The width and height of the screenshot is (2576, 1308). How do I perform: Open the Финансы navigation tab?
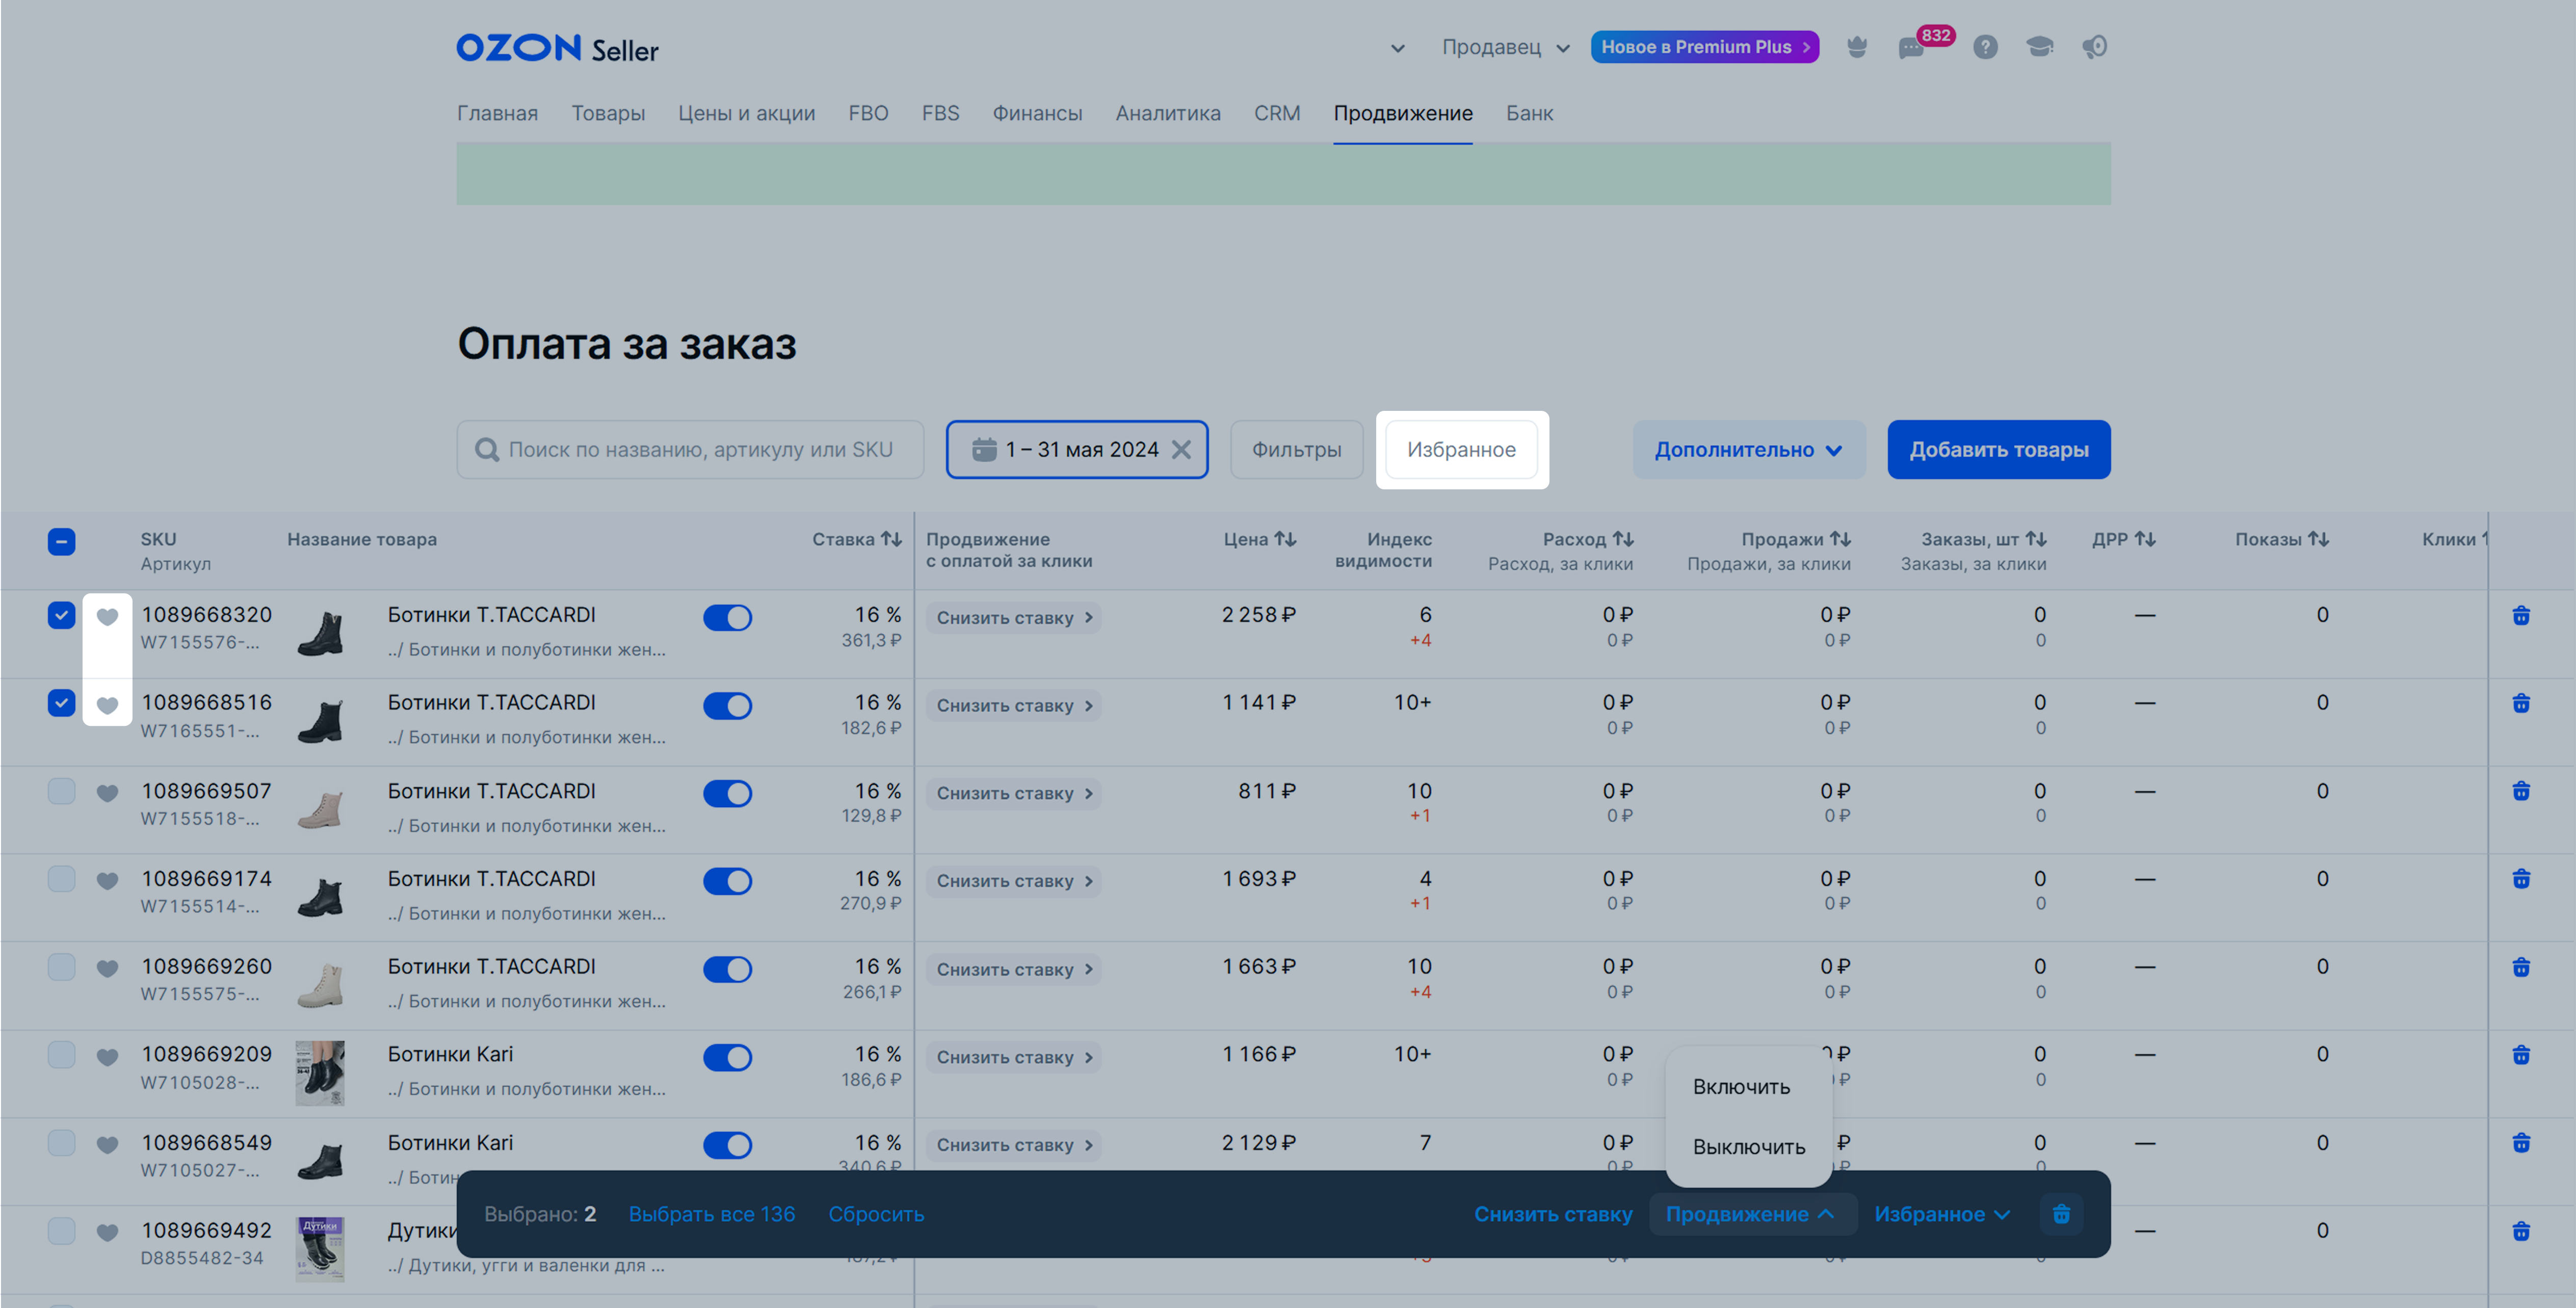(x=1037, y=113)
